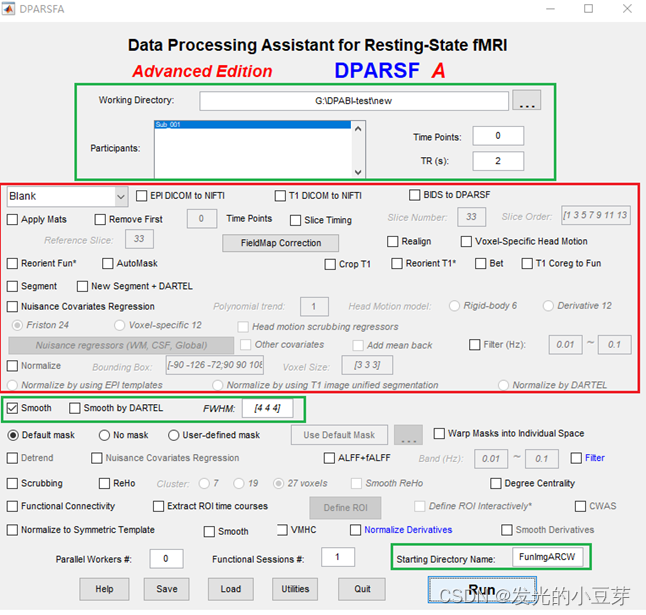Quit the DPARSFA window

point(362,589)
